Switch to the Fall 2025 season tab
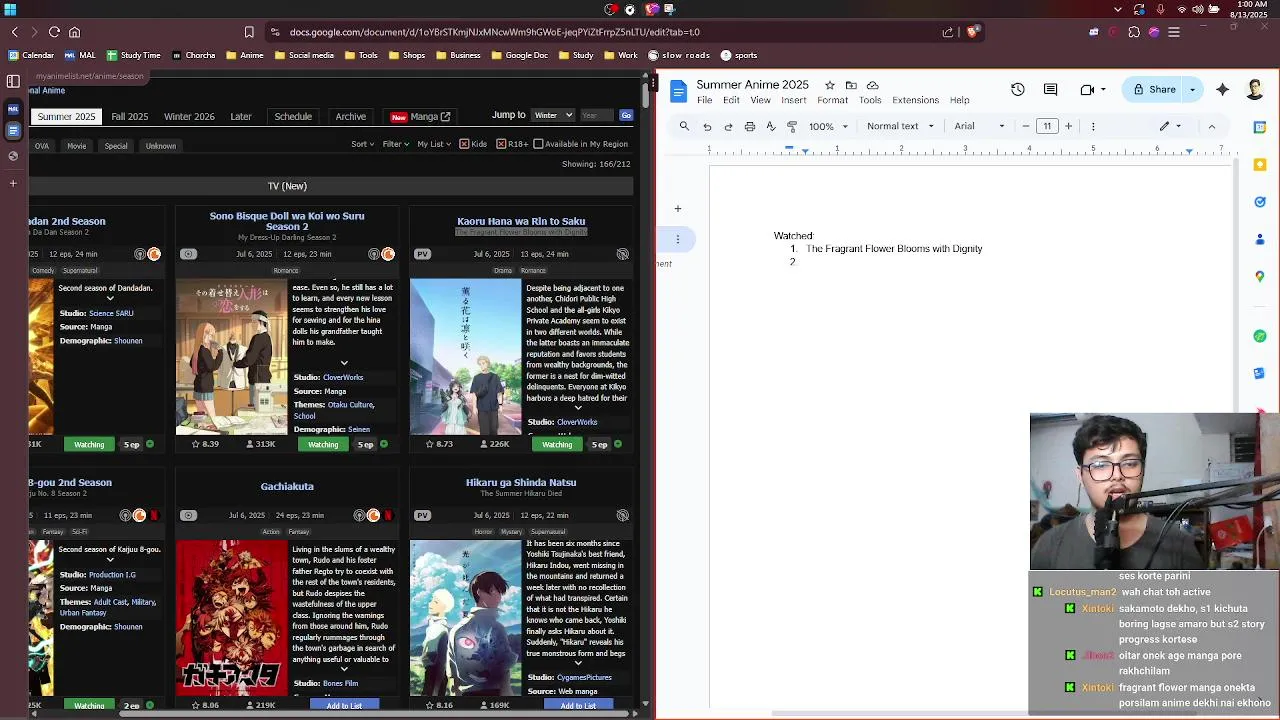1280x720 pixels. click(129, 116)
